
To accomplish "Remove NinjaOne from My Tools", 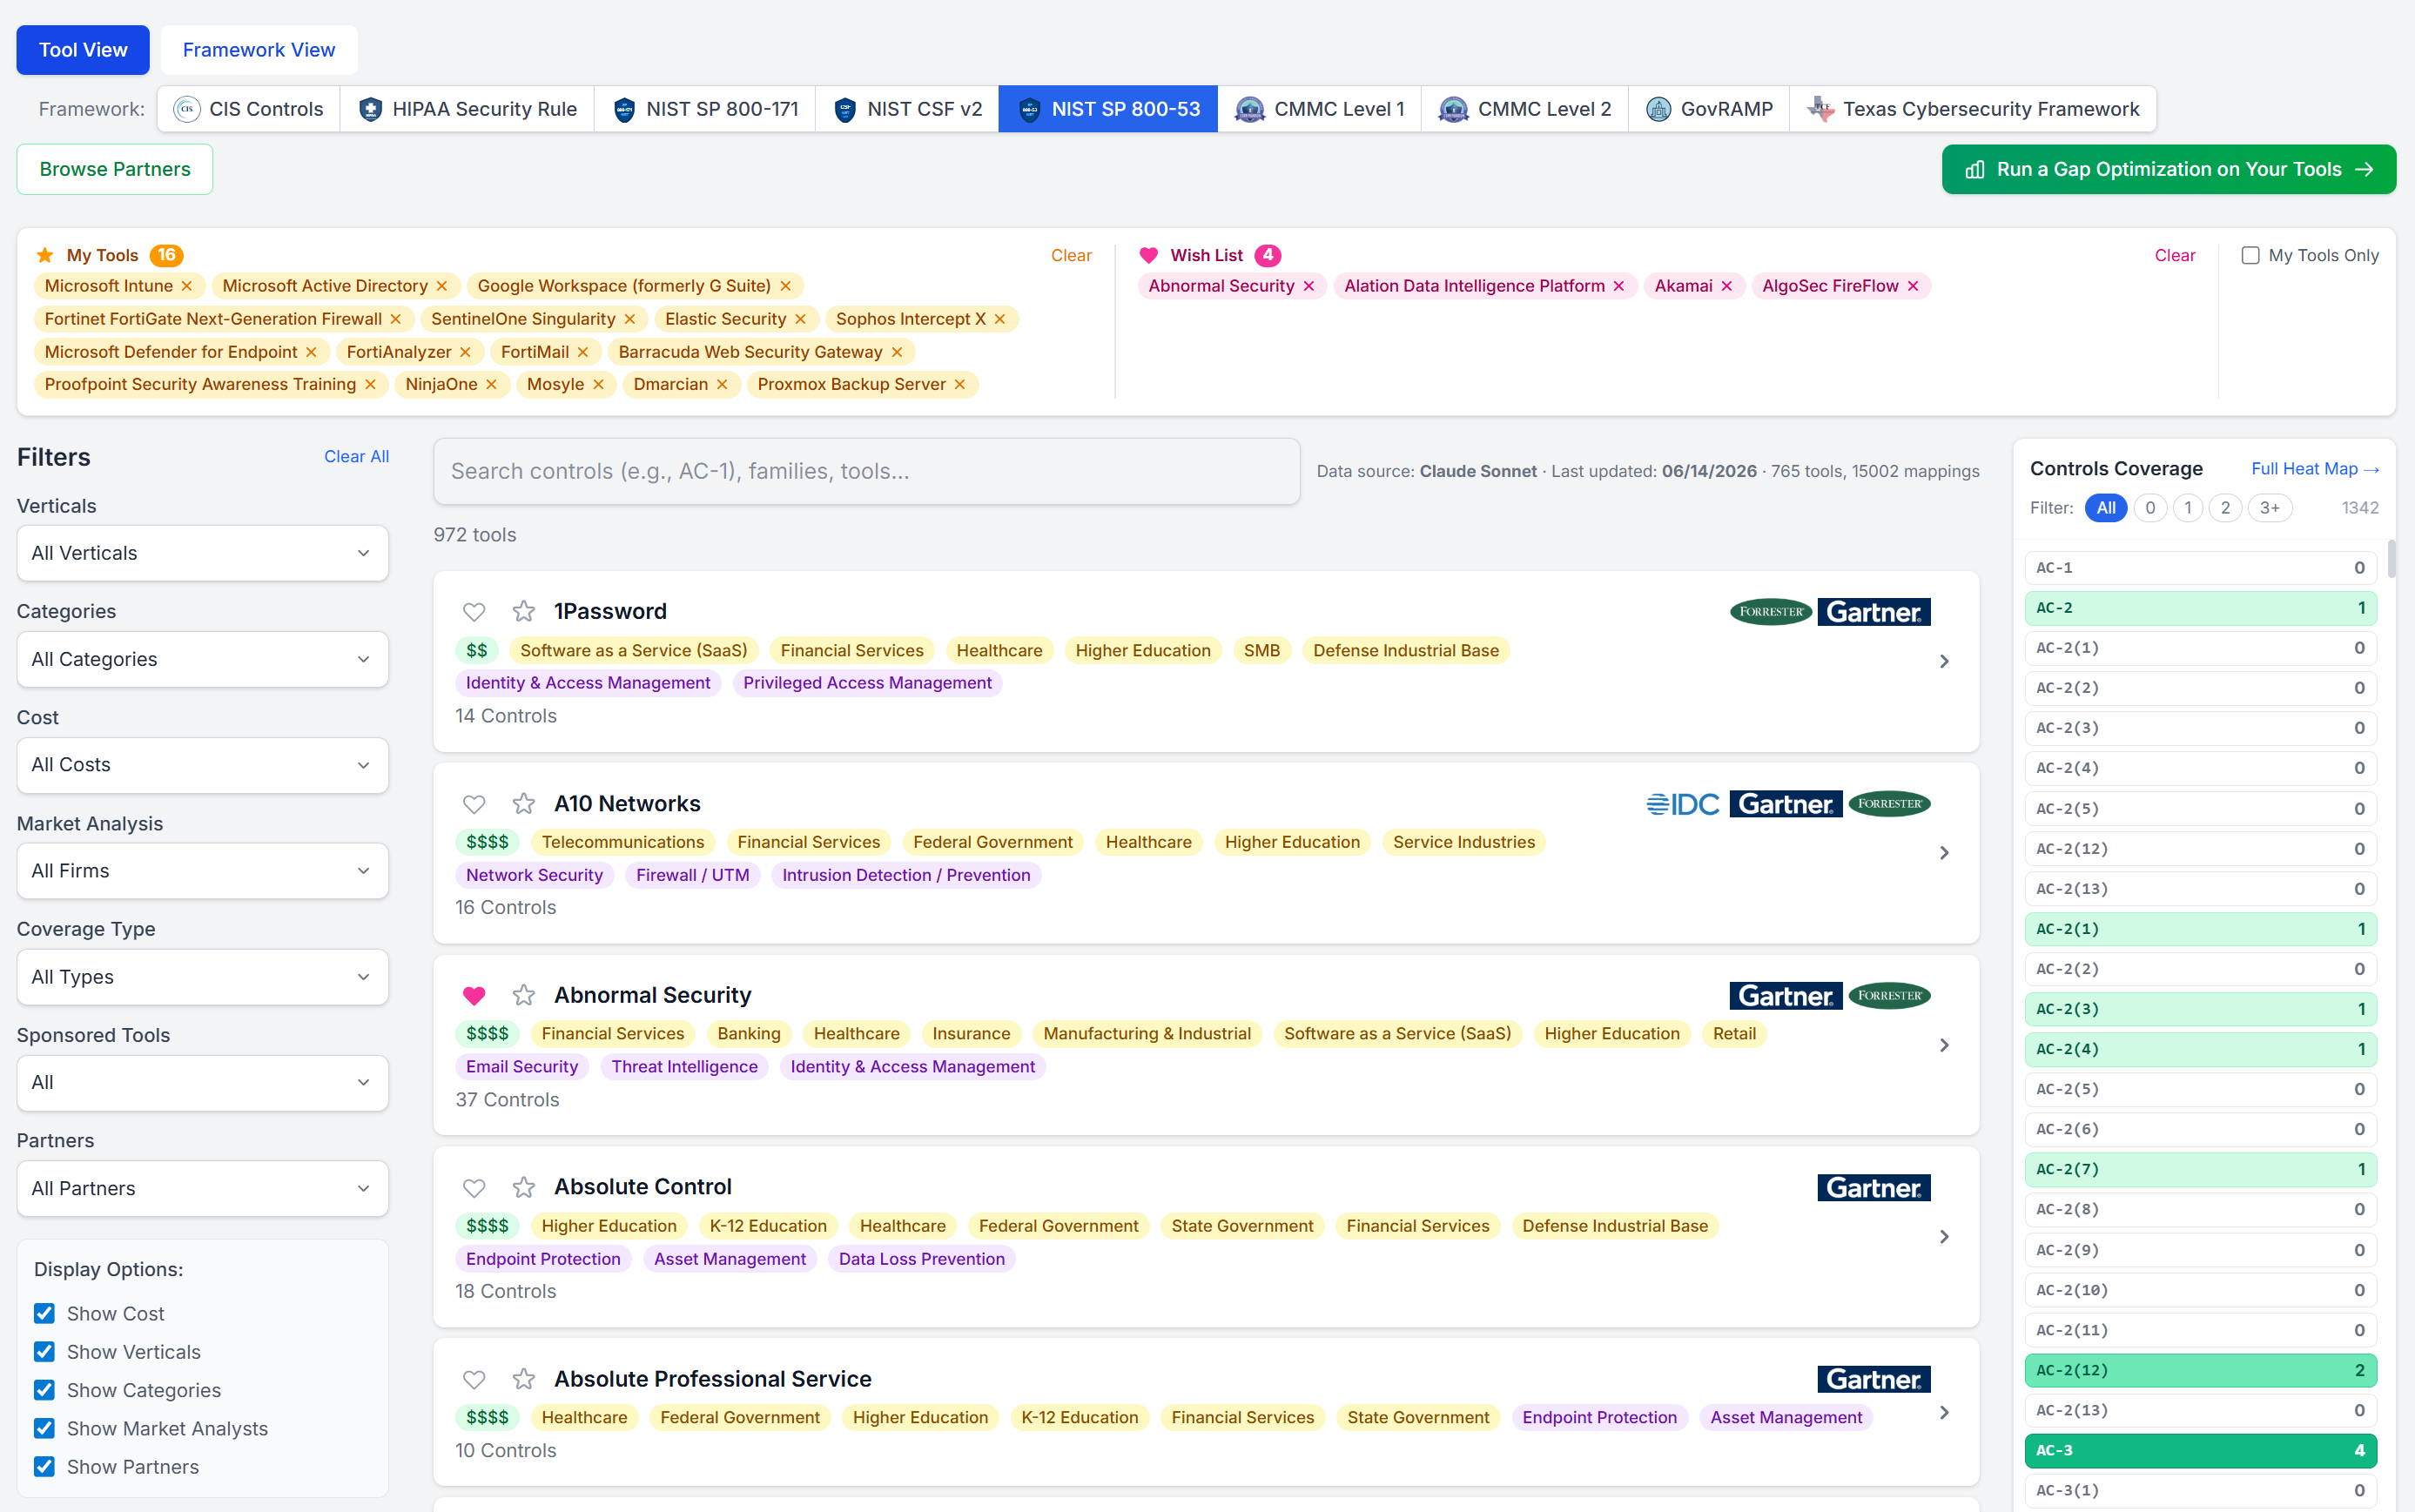I will pos(492,385).
